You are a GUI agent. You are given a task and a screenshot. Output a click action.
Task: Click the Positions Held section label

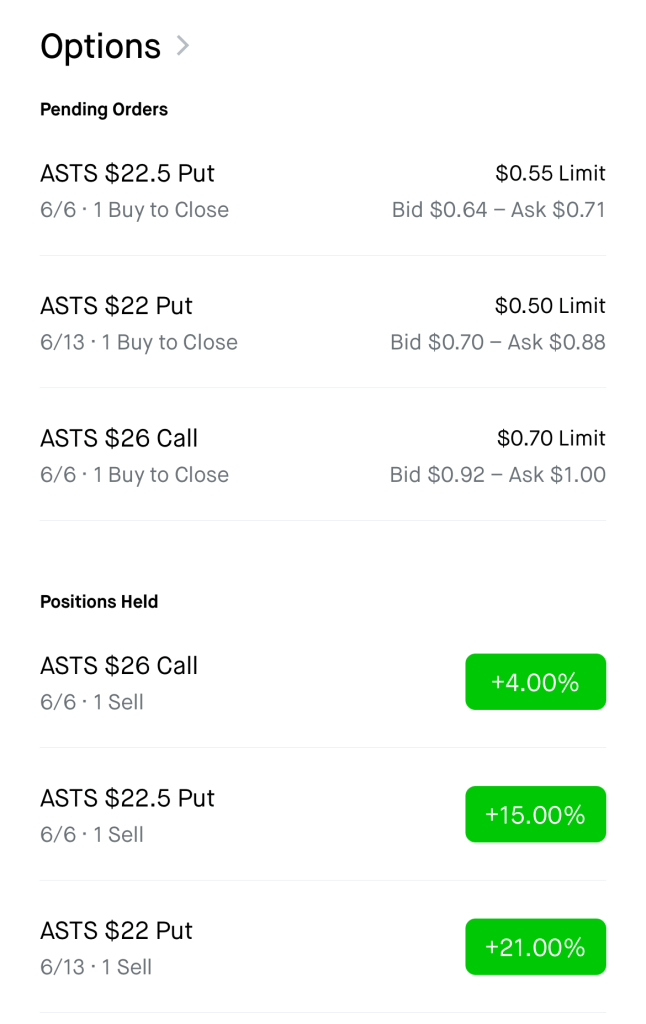99,602
